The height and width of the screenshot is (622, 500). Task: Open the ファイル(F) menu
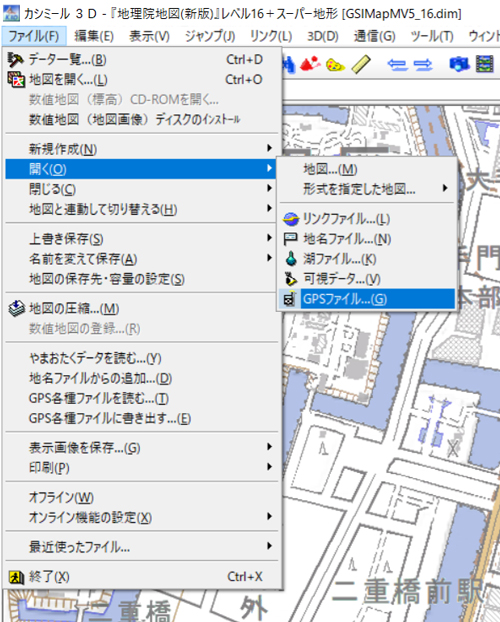(34, 36)
